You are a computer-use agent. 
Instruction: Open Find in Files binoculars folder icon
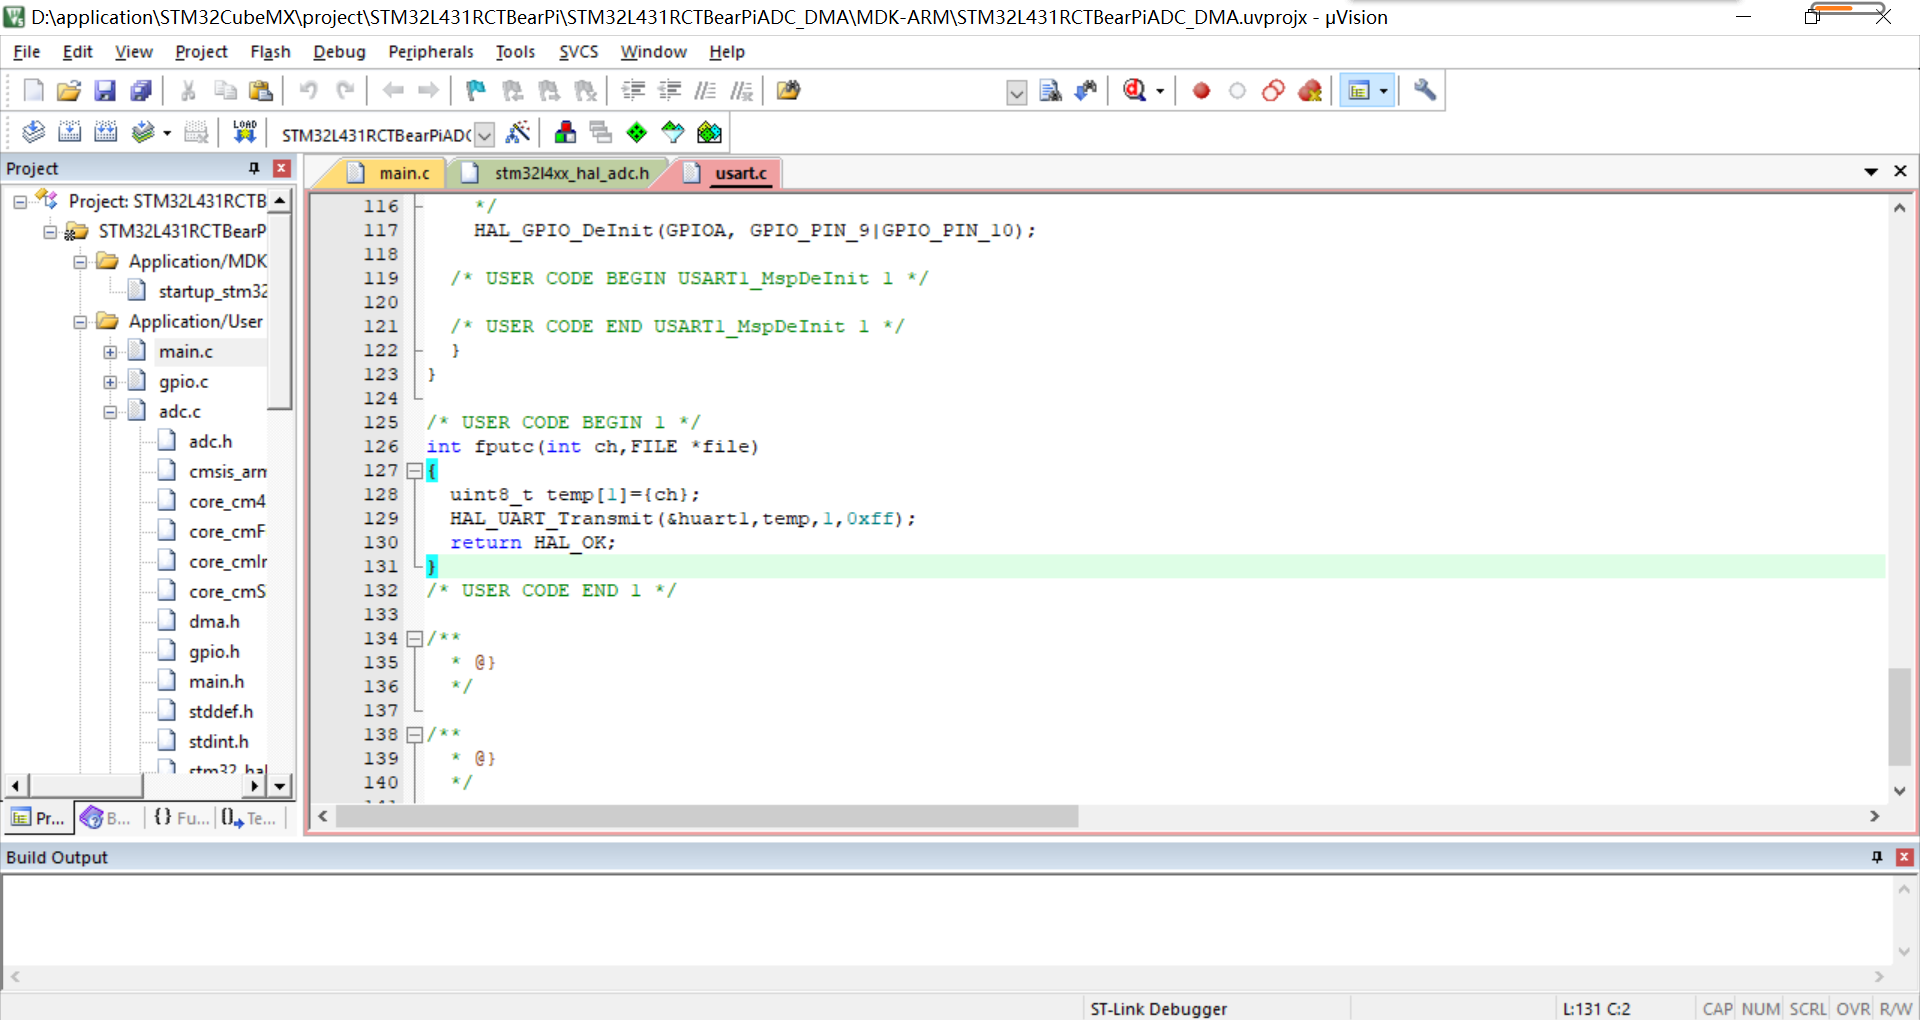pos(788,91)
